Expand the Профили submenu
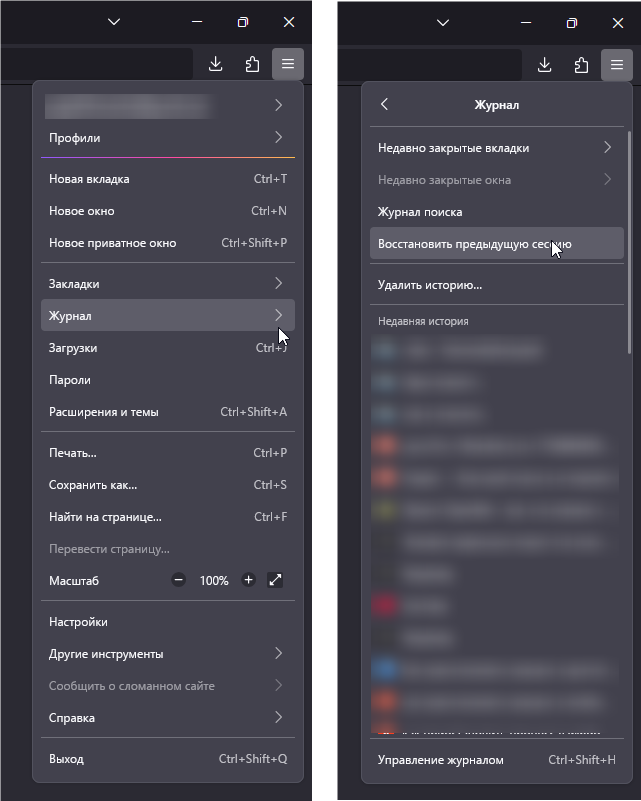 [x=168, y=138]
